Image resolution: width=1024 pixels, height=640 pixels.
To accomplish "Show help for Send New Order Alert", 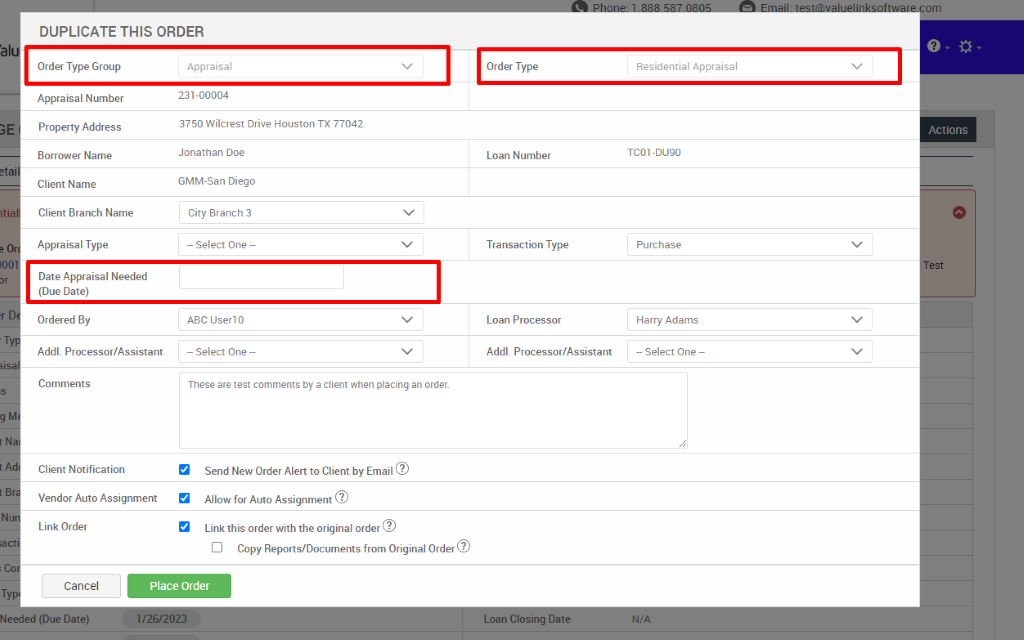I will pyautogui.click(x=403, y=469).
